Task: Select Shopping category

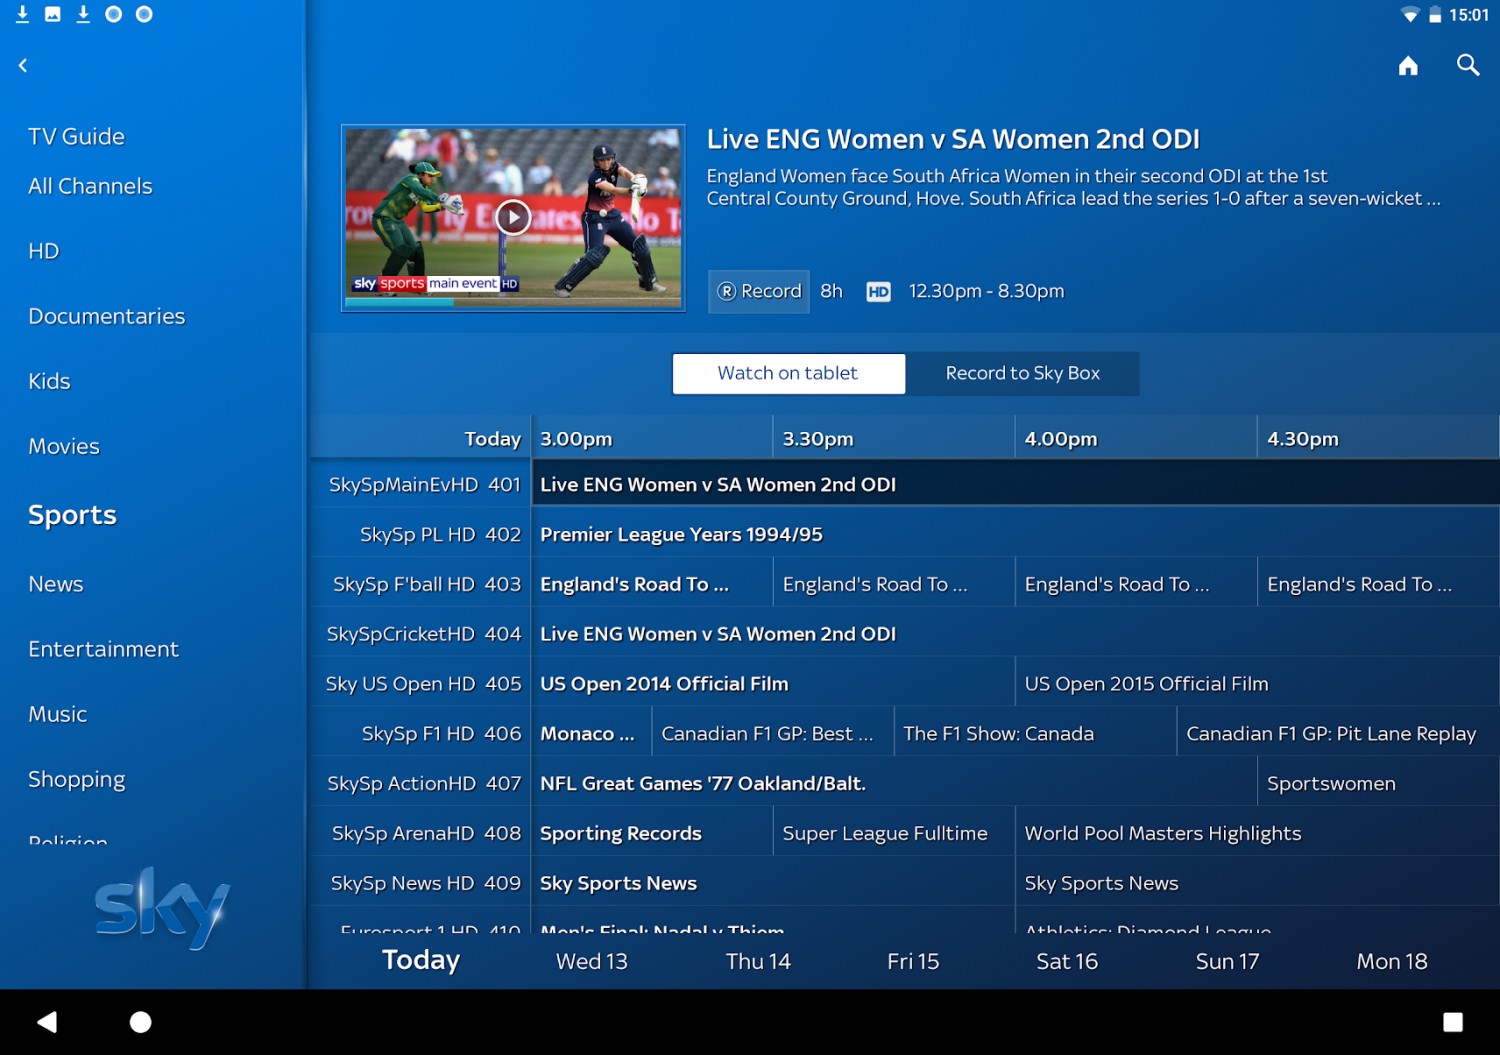Action: pyautogui.click(x=77, y=779)
